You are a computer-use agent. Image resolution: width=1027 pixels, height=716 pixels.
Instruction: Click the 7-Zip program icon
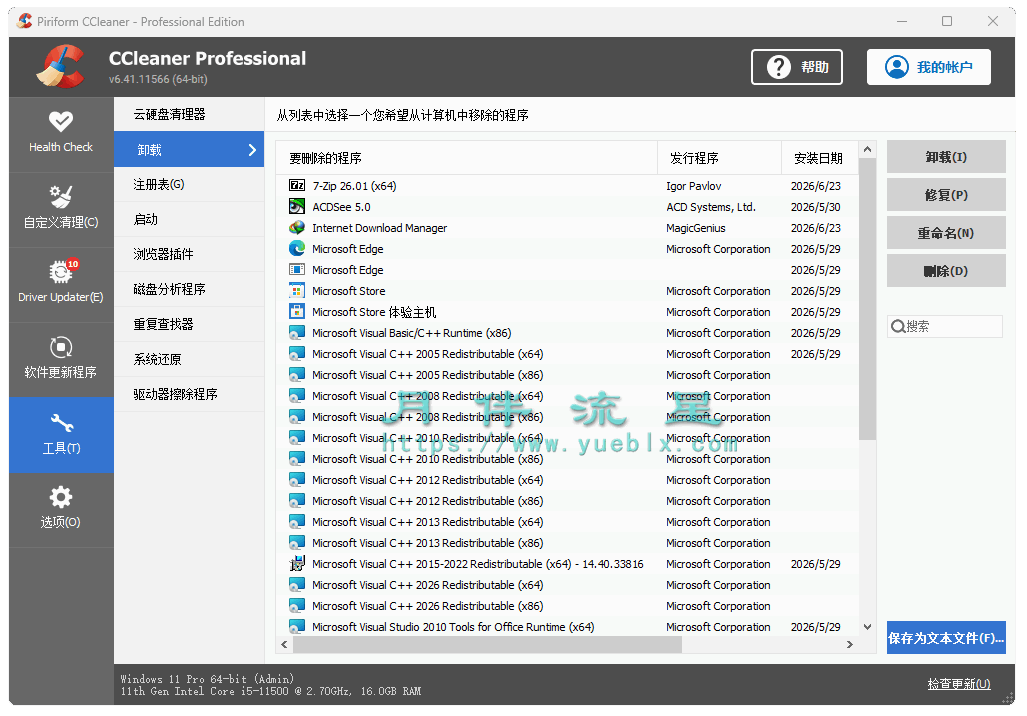coord(297,185)
